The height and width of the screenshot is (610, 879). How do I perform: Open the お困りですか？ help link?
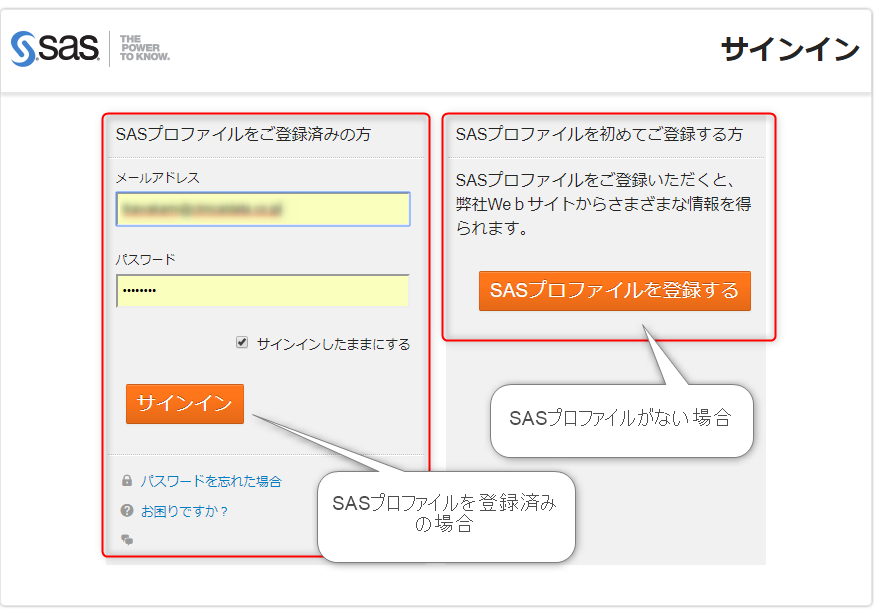point(184,511)
